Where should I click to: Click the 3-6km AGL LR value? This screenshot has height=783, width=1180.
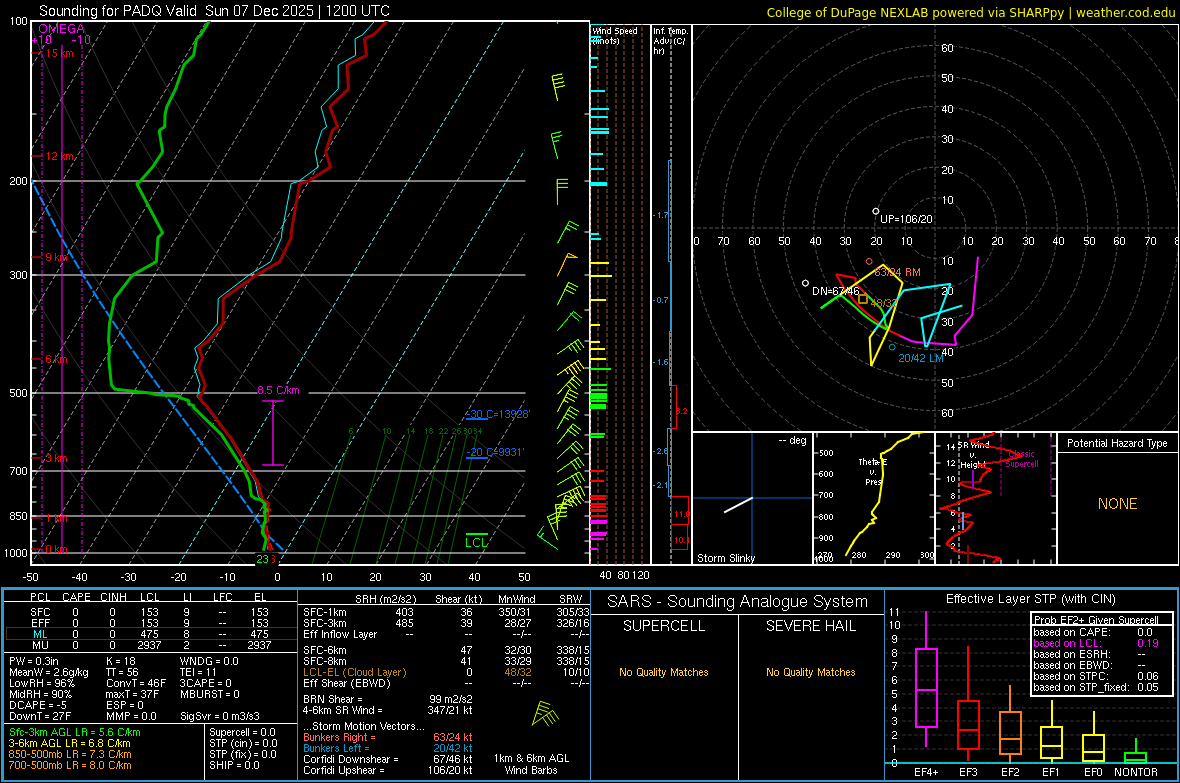69,743
